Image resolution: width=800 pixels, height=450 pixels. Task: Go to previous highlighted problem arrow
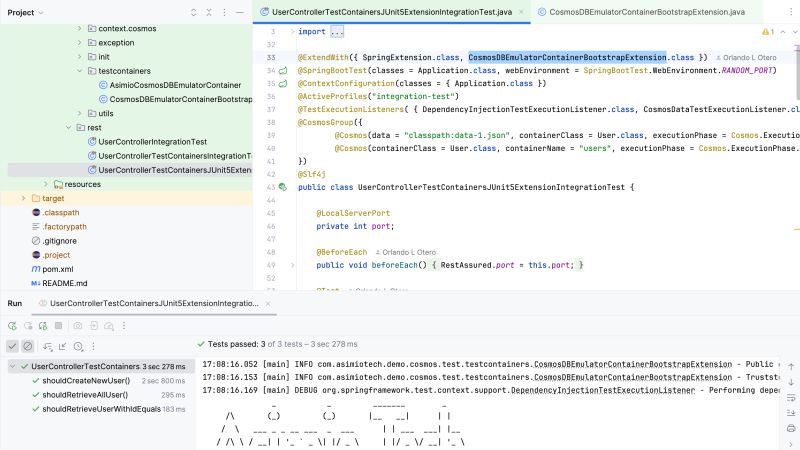783,32
